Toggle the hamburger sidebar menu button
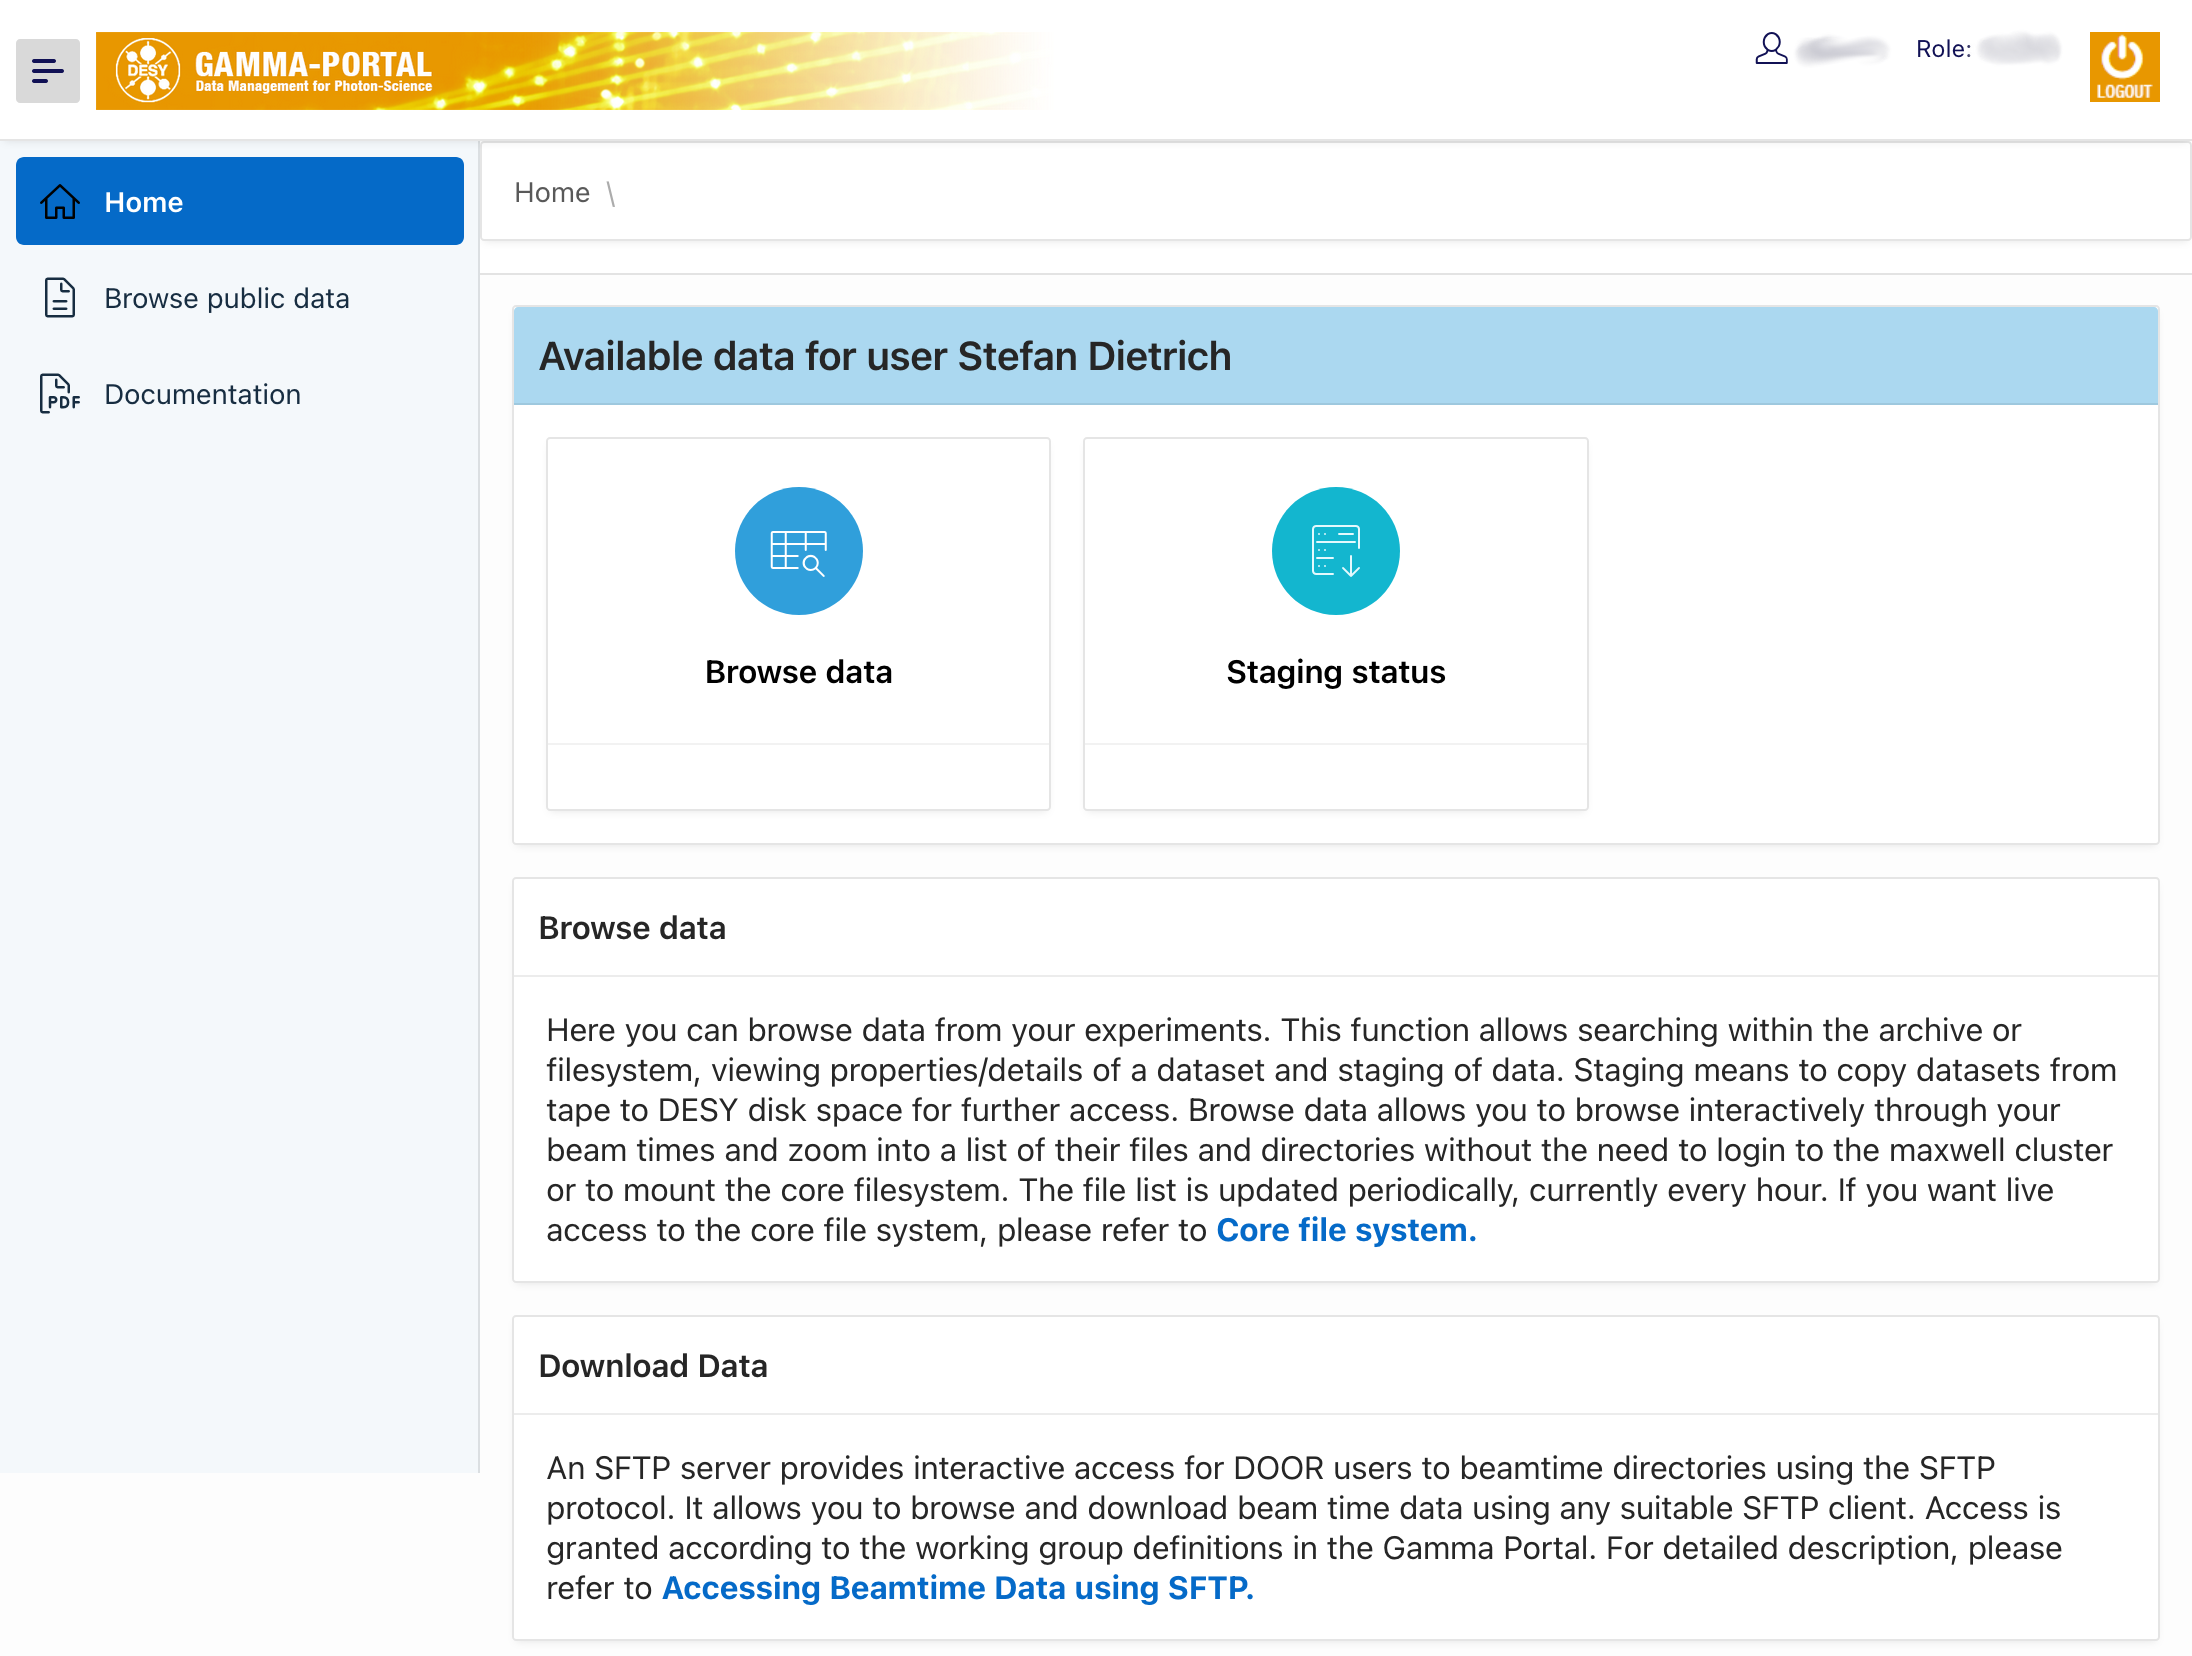The image size is (2192, 1656). point(47,71)
